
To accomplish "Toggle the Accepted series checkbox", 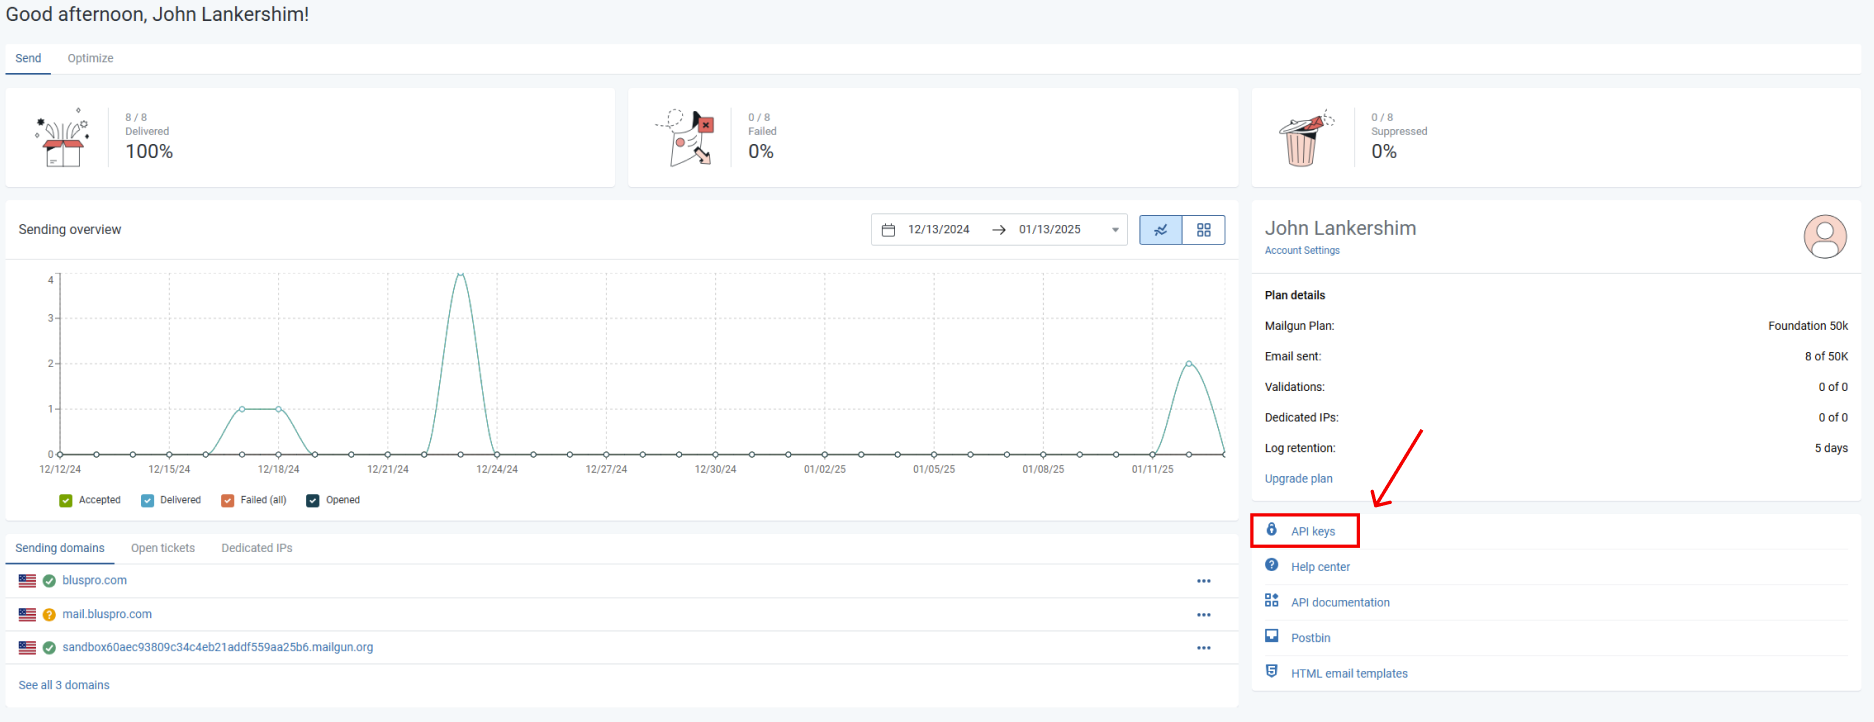I will tap(66, 501).
